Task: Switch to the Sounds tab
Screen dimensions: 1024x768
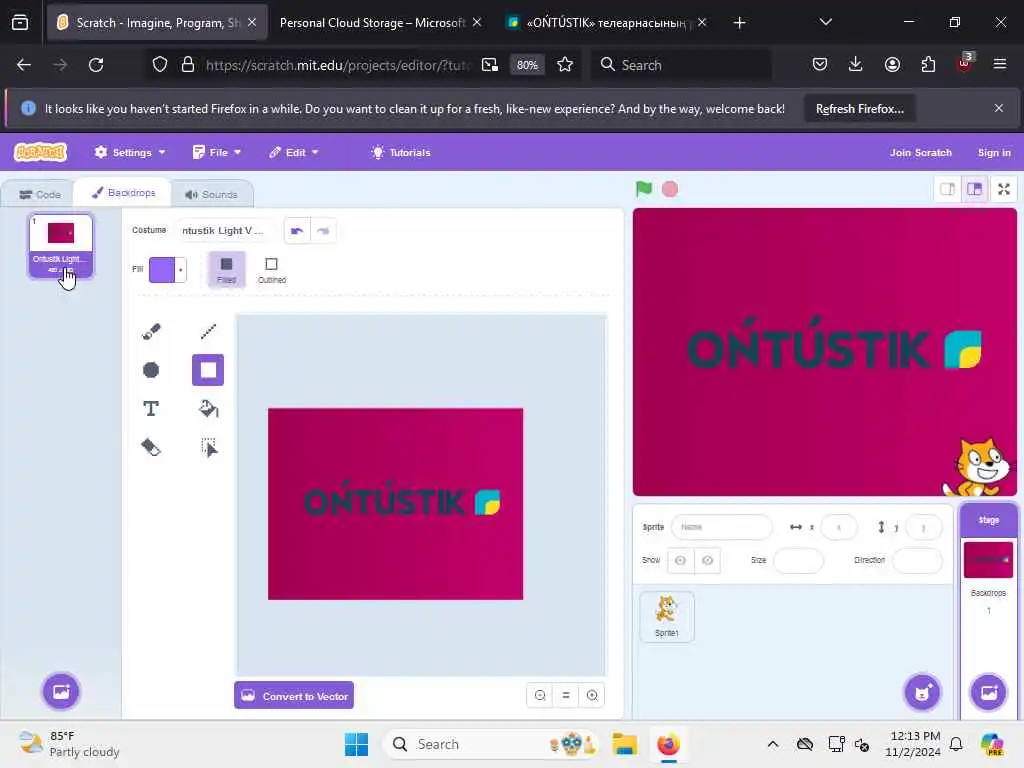Action: [211, 195]
